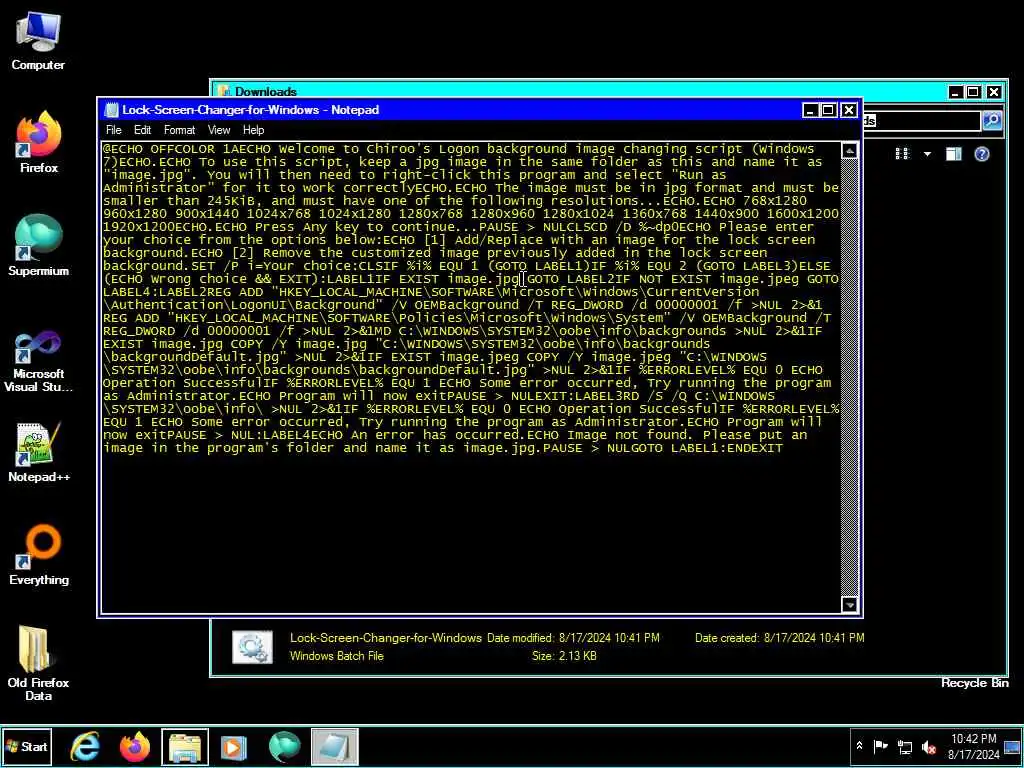
Task: Open the Action Center flag icon
Action: pos(880,746)
